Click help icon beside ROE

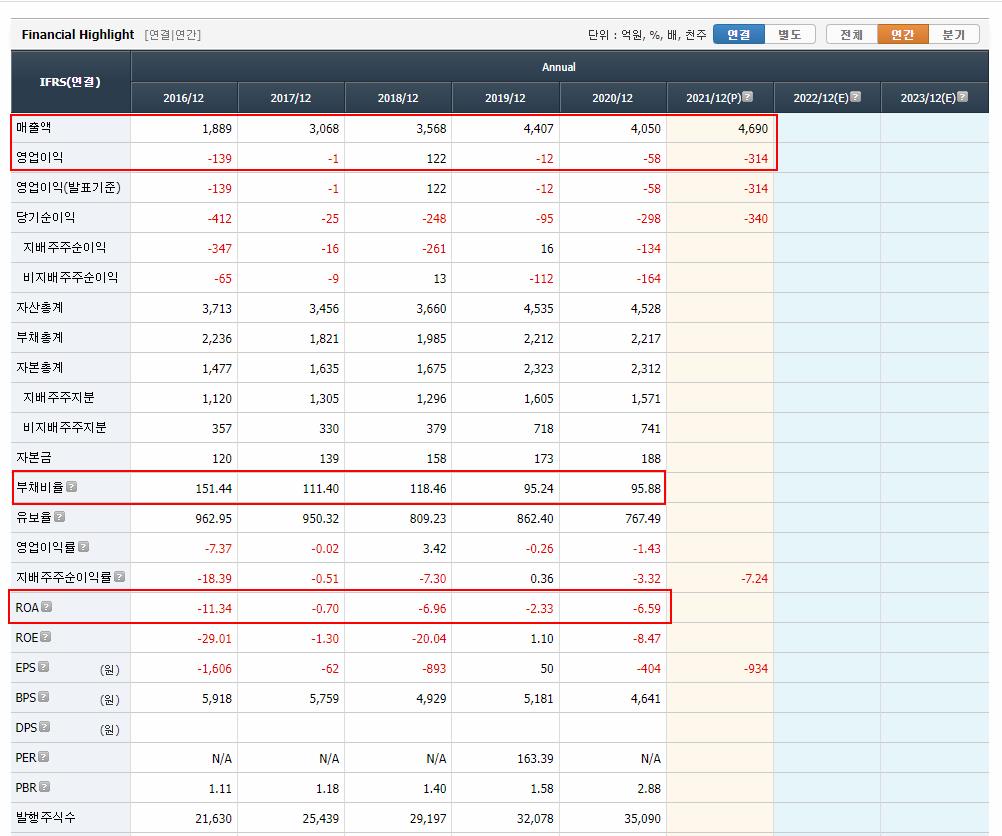[x=45, y=637]
